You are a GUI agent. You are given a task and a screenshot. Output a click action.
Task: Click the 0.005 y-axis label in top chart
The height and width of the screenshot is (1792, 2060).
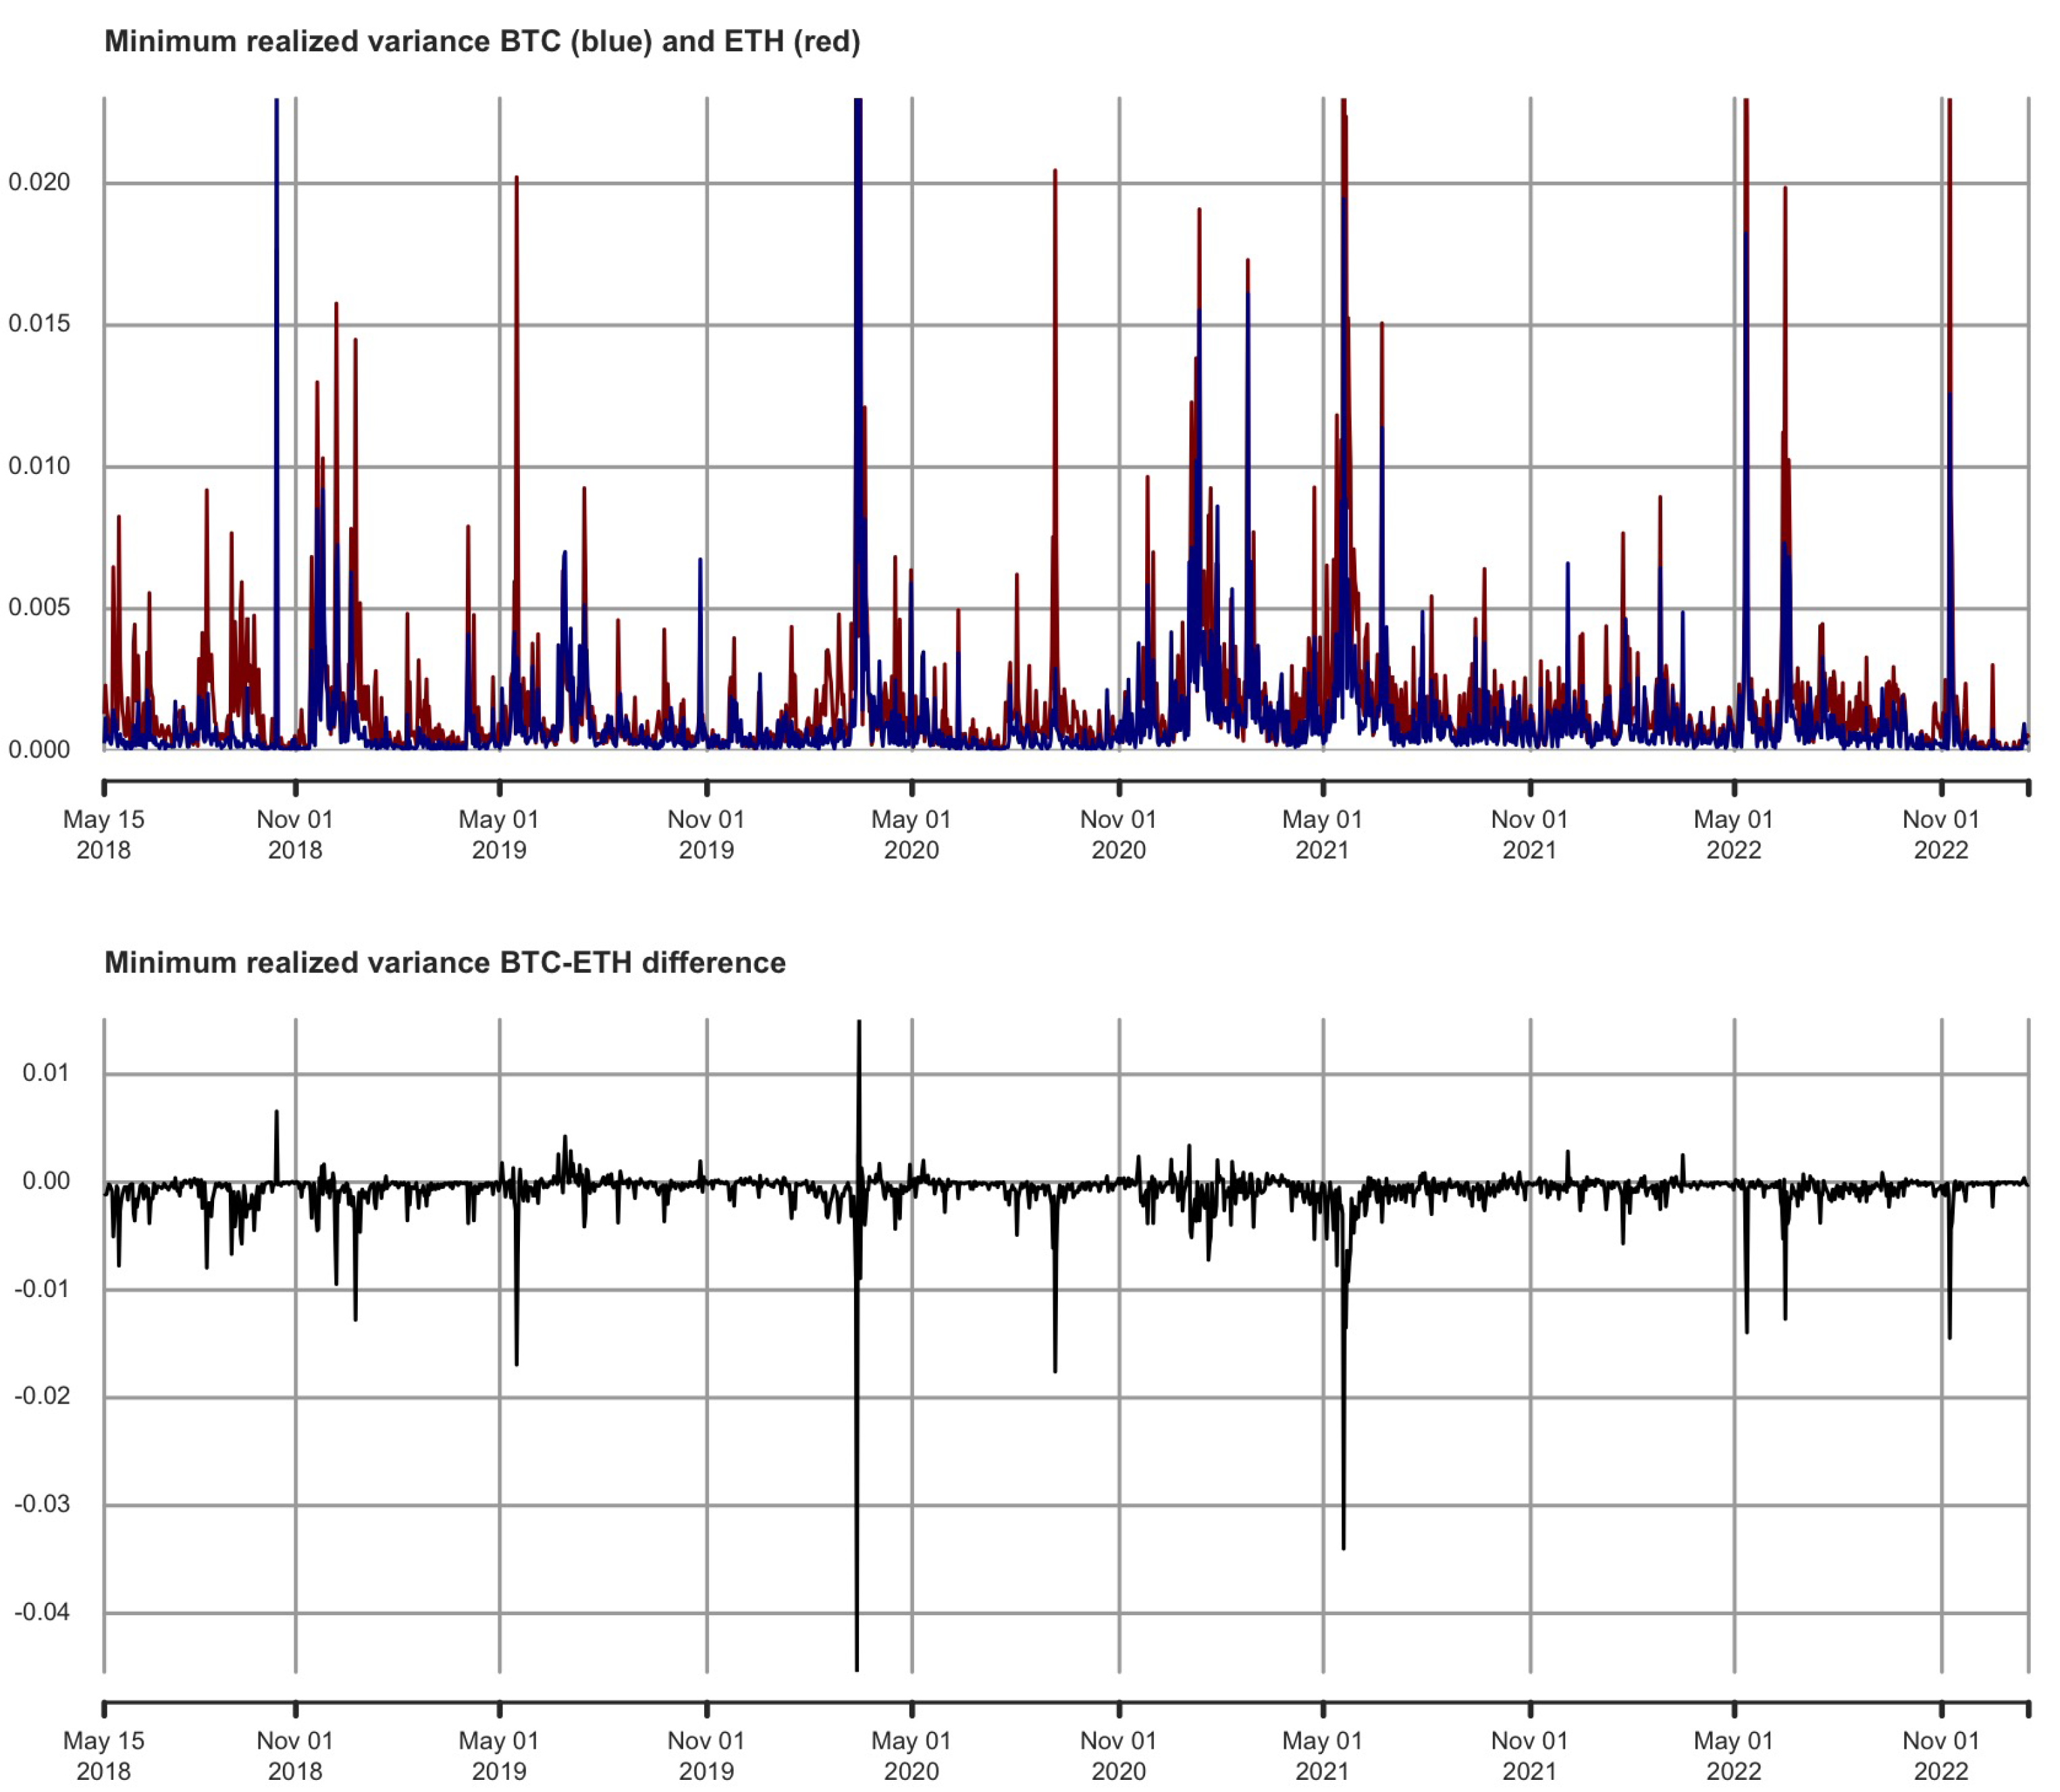tap(40, 607)
